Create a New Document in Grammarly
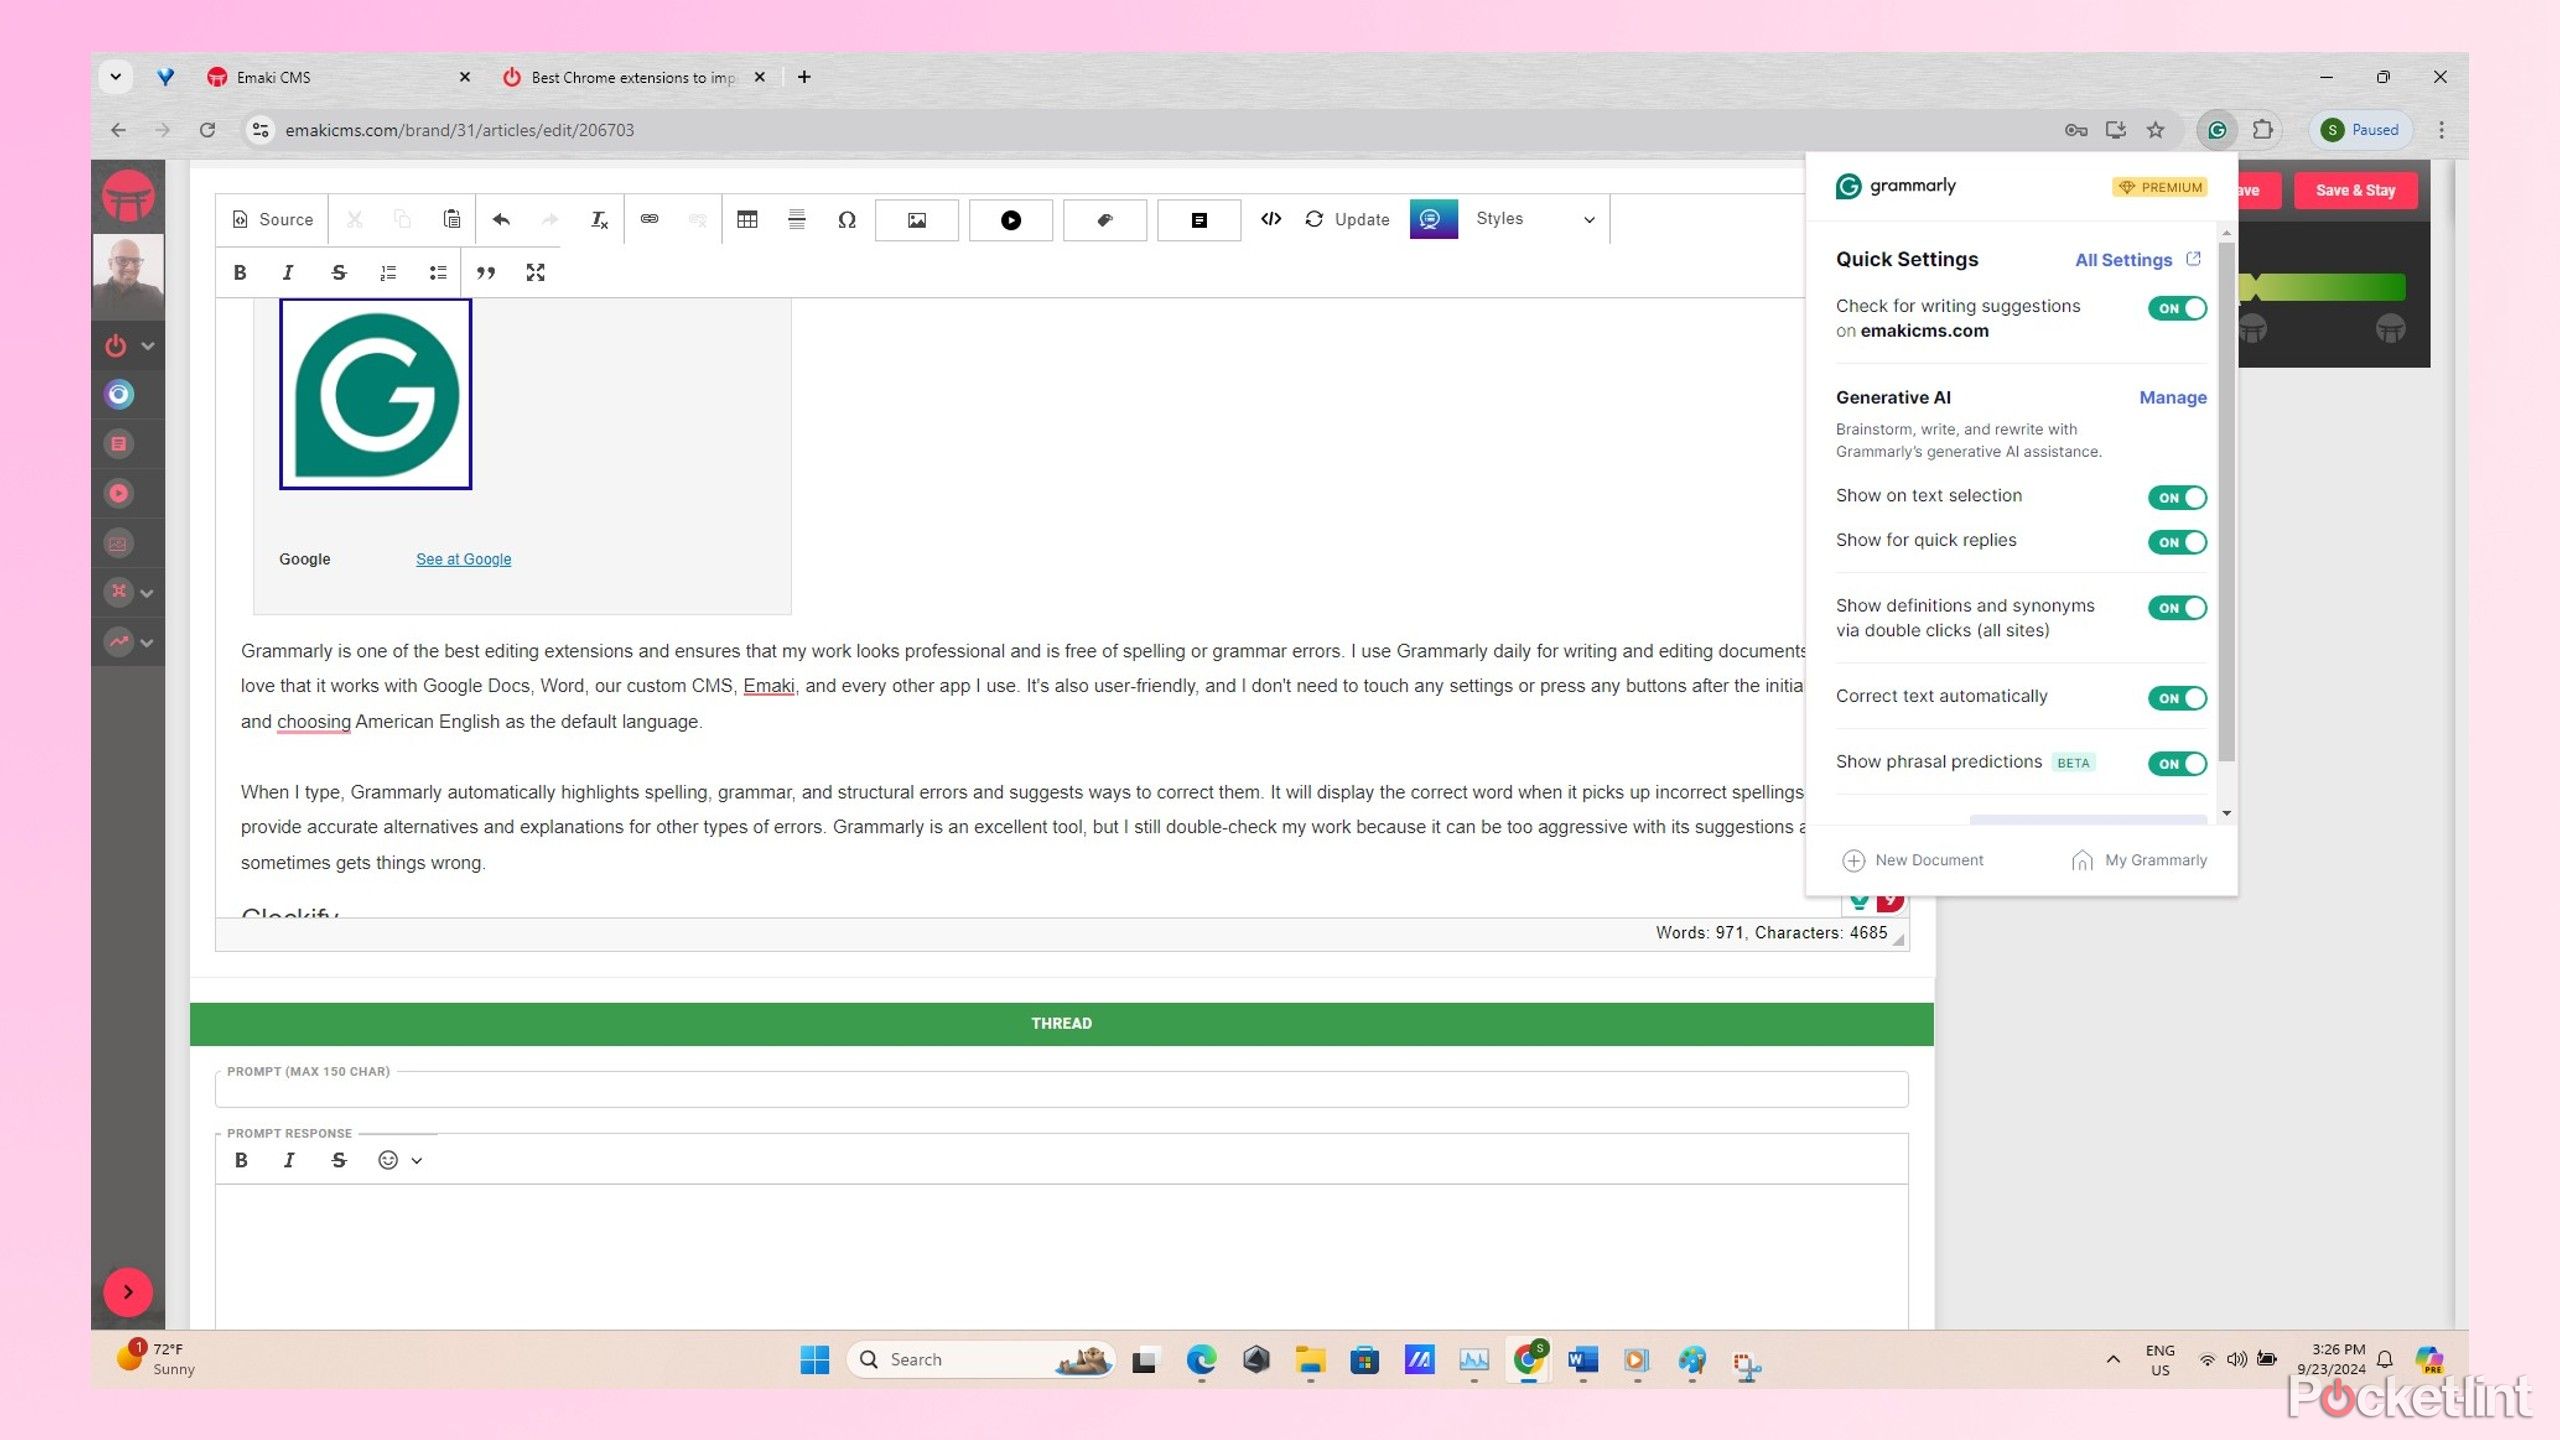Viewport: 2560px width, 1440px height. coord(1913,860)
